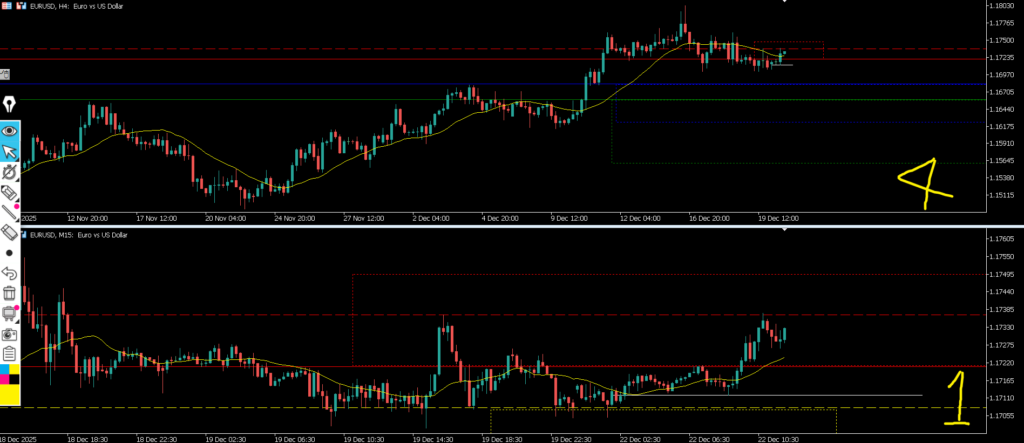Screen dimensions: 1024x443
Task: Select the fountain pen nib tool
Action: point(10,104)
